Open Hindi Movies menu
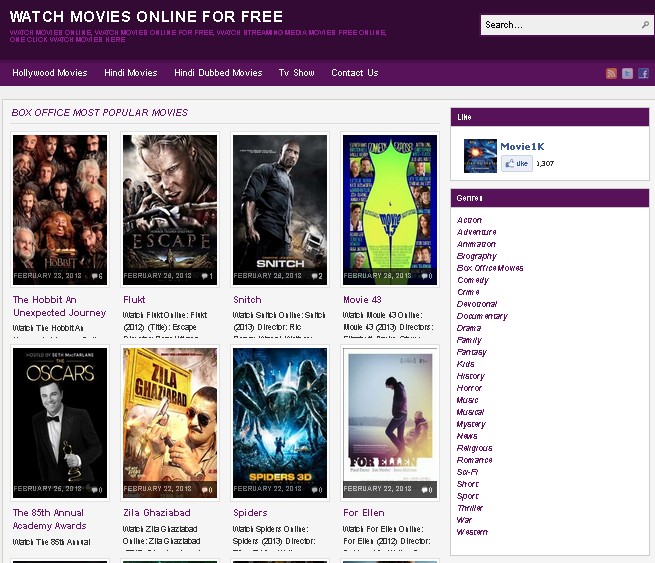 pos(131,73)
